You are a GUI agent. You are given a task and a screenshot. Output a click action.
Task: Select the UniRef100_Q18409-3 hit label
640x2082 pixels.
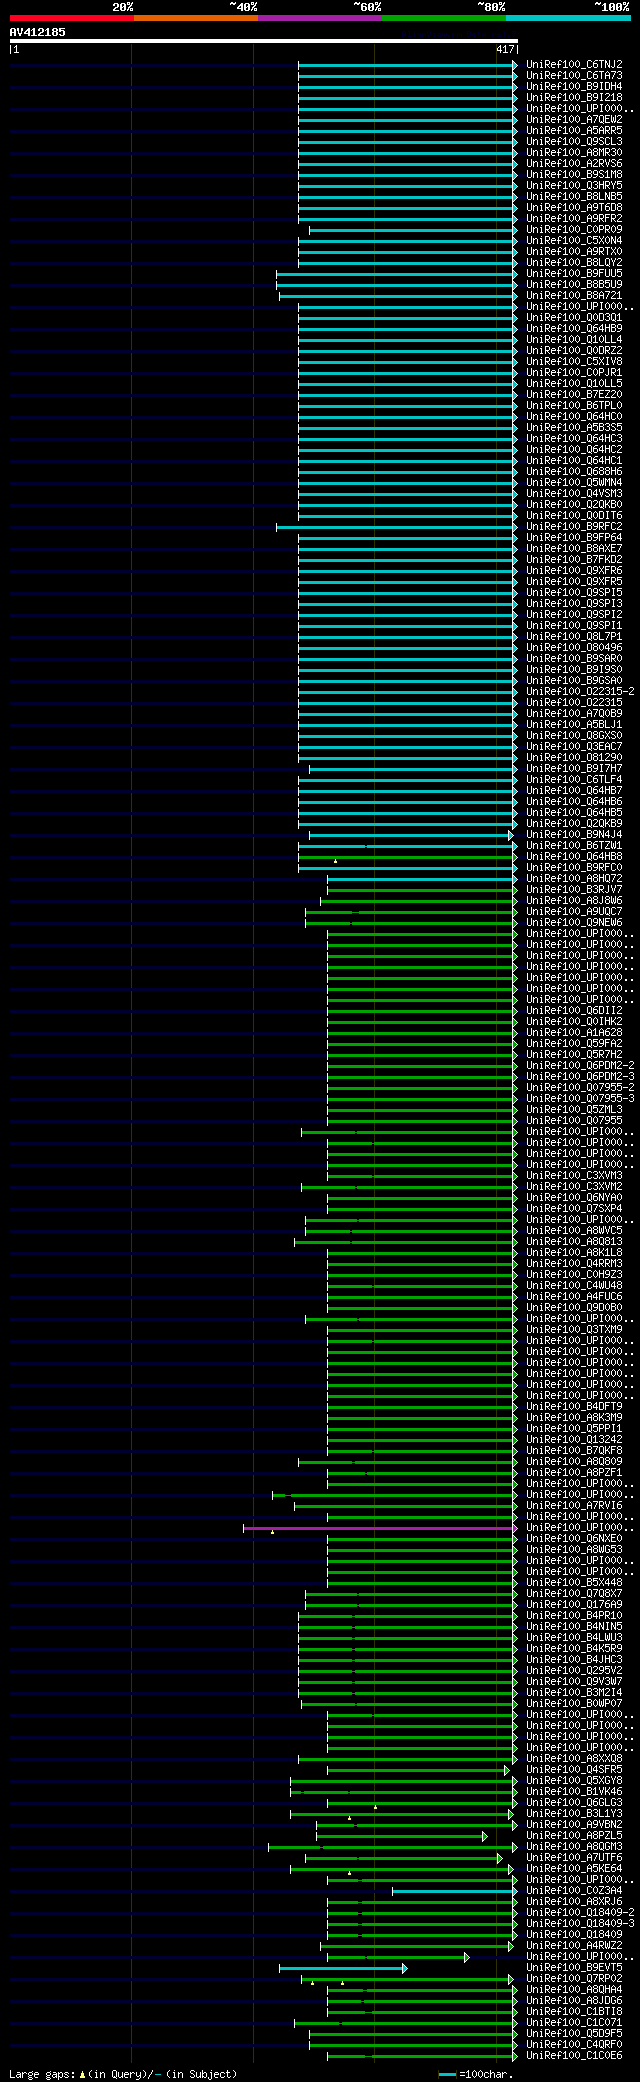(x=580, y=1924)
